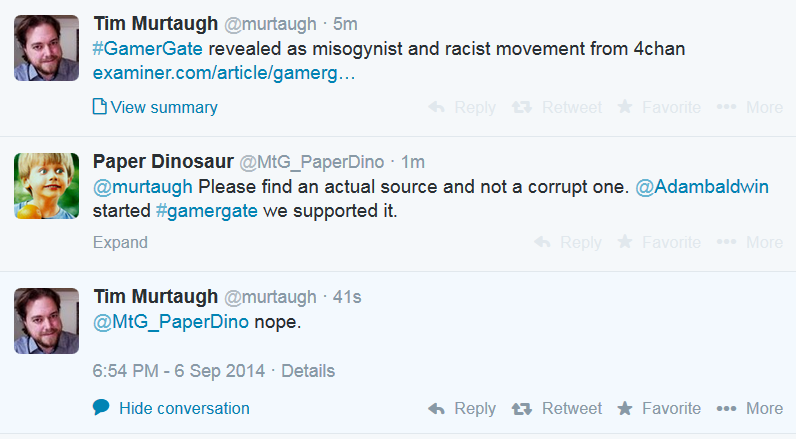Hide conversation speech bubble toggle
This screenshot has width=796, height=439.
(101, 407)
